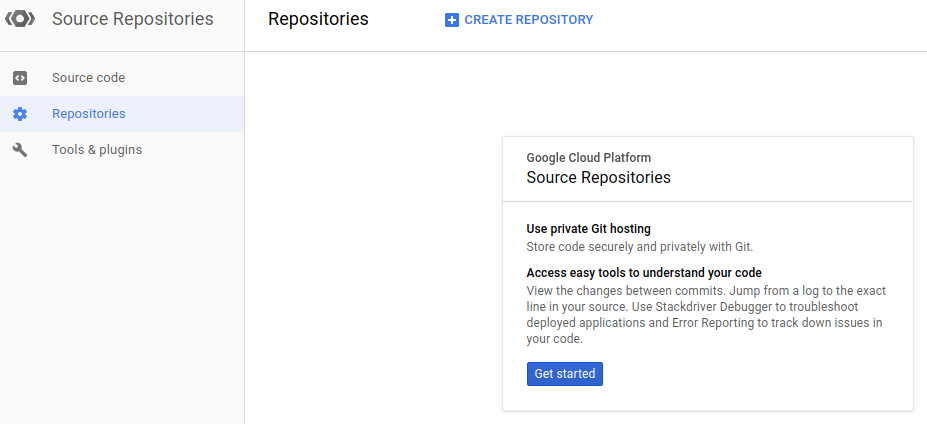Click the Google Cloud Platform card label
Image resolution: width=927 pixels, height=424 pixels.
589,158
